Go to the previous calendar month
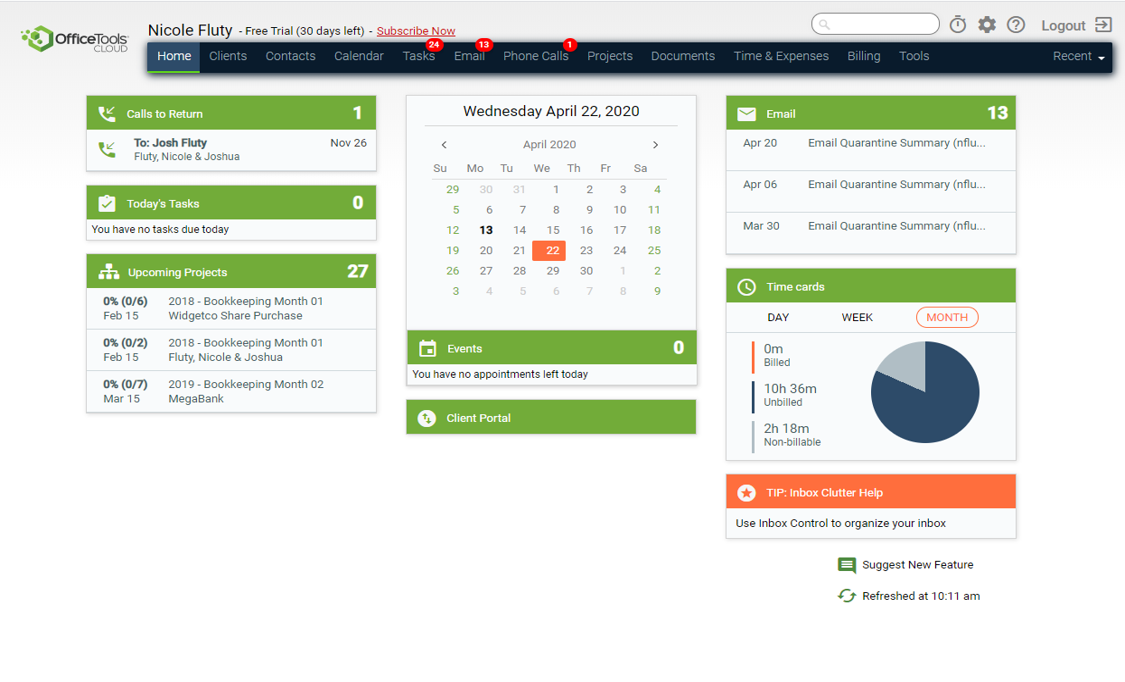This screenshot has width=1125, height=682. pyautogui.click(x=445, y=145)
